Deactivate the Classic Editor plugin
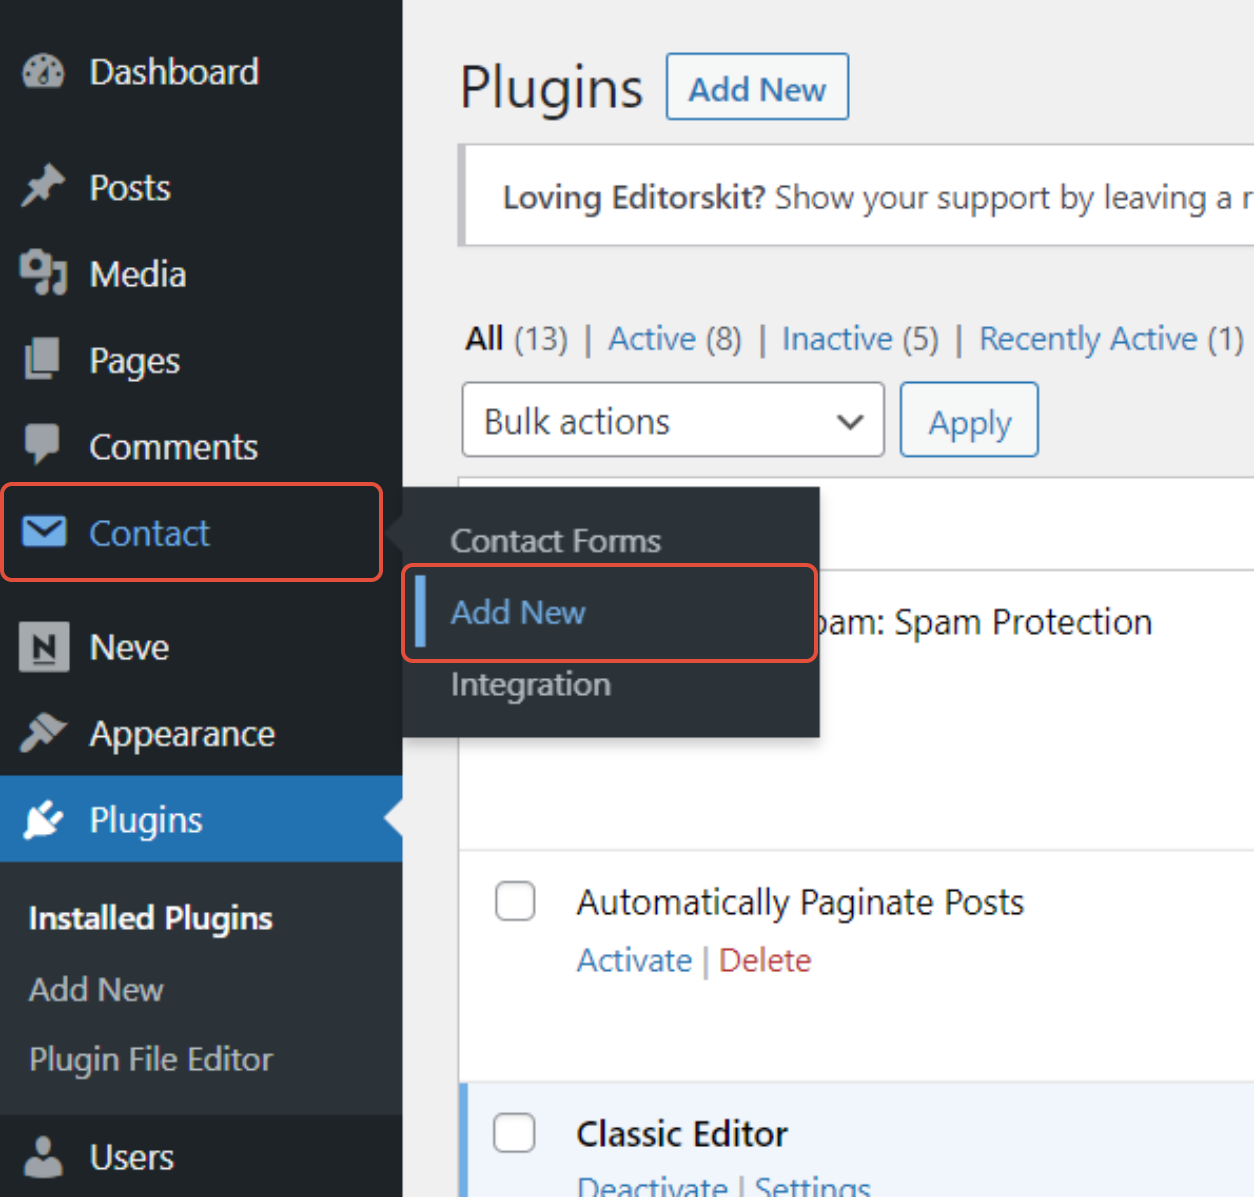The width and height of the screenshot is (1254, 1197). (652, 1186)
